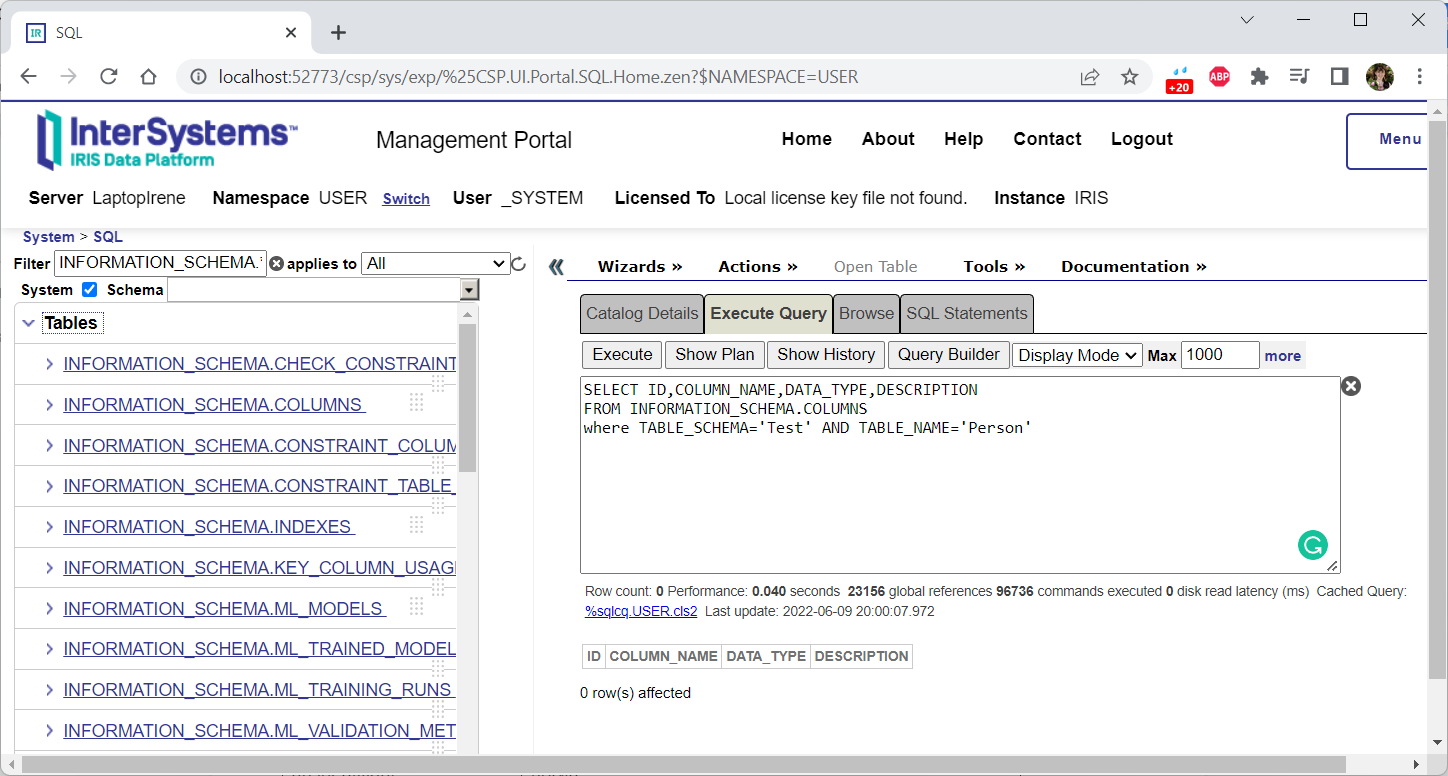
Task: Expand INFORMATION_SCHEMA.CHECK_CONSTRAINTS in the tree
Action: (x=48, y=363)
